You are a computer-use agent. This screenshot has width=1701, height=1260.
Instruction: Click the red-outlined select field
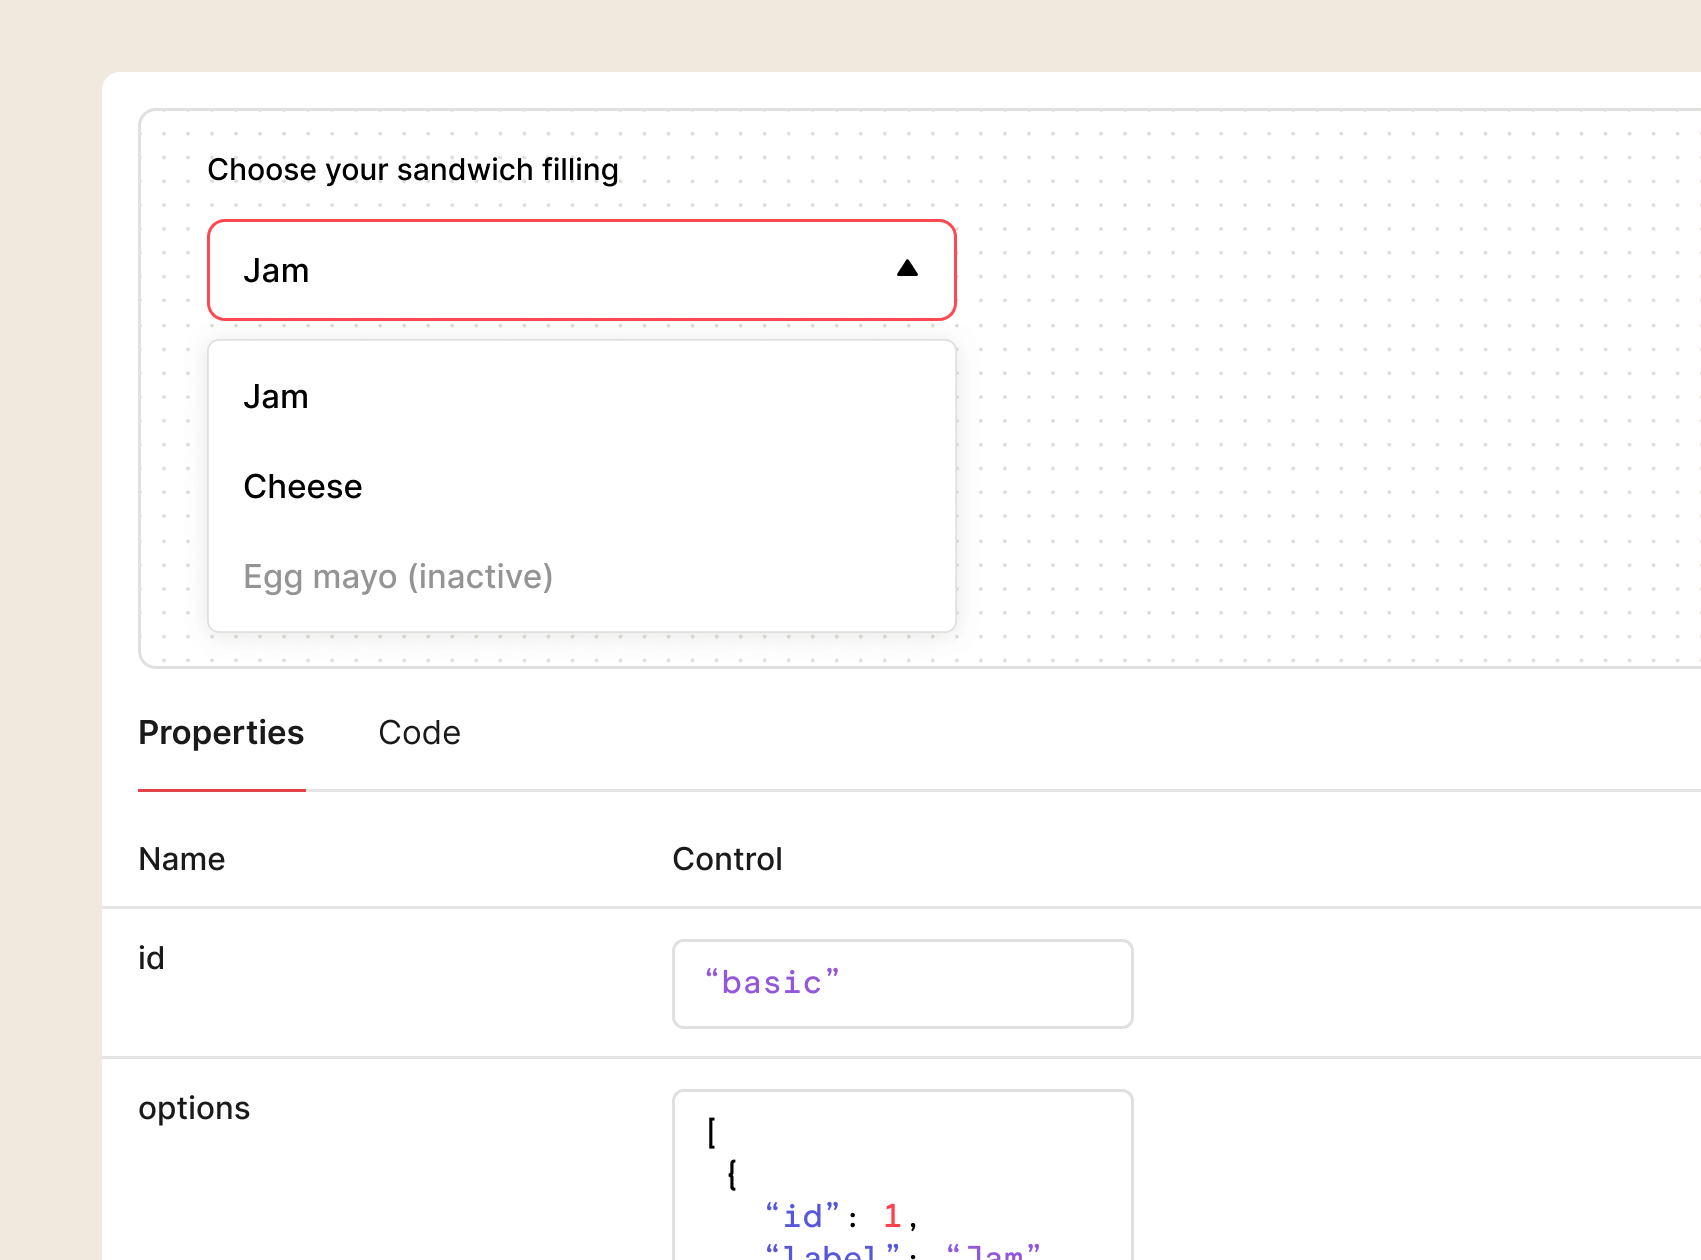tap(581, 269)
